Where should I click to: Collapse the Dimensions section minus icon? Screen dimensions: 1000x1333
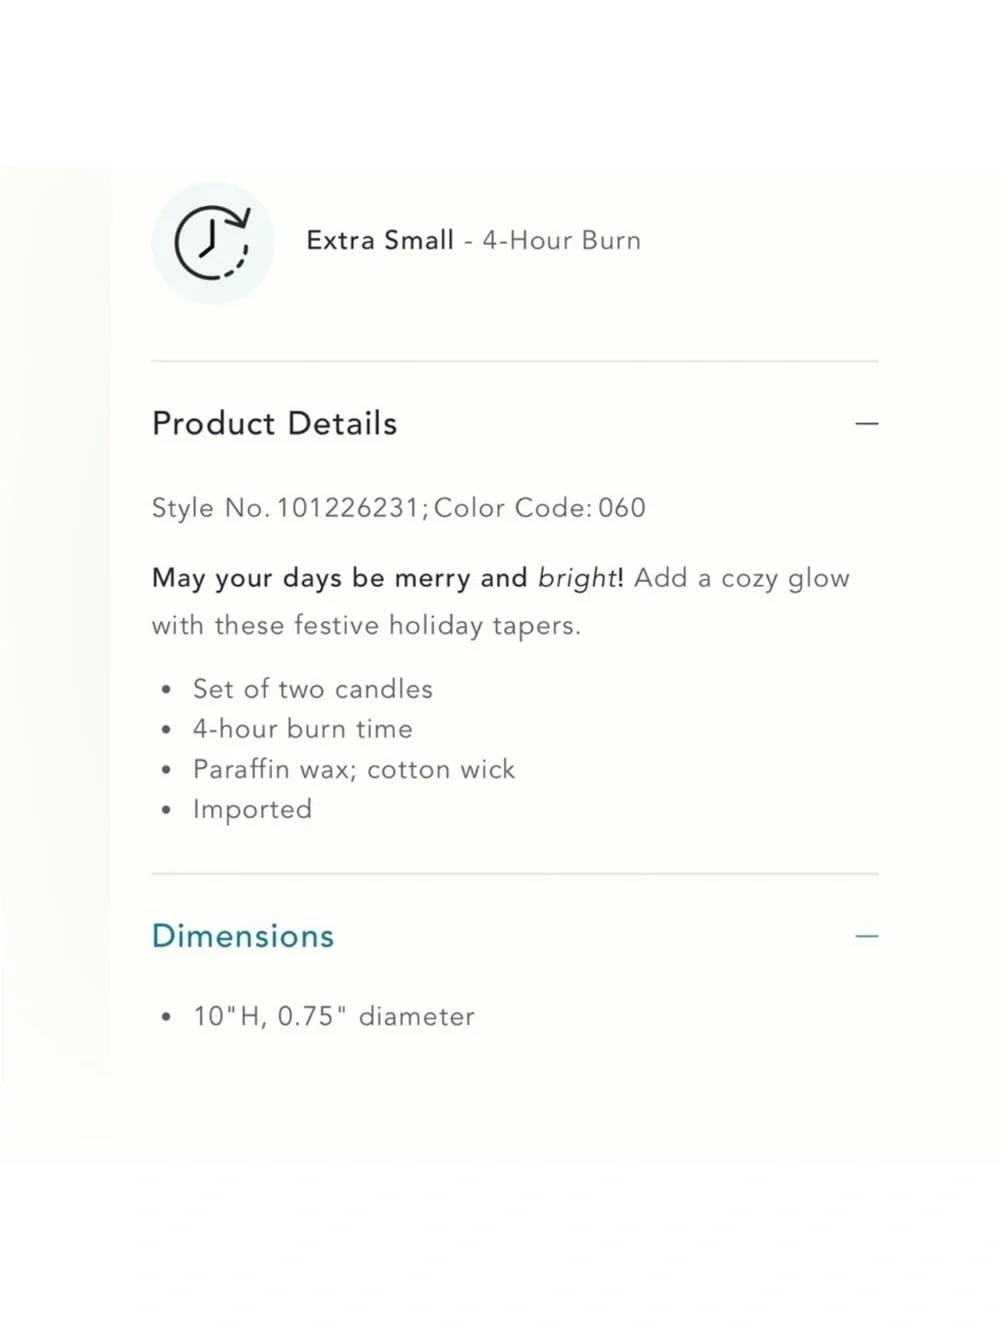pos(866,936)
